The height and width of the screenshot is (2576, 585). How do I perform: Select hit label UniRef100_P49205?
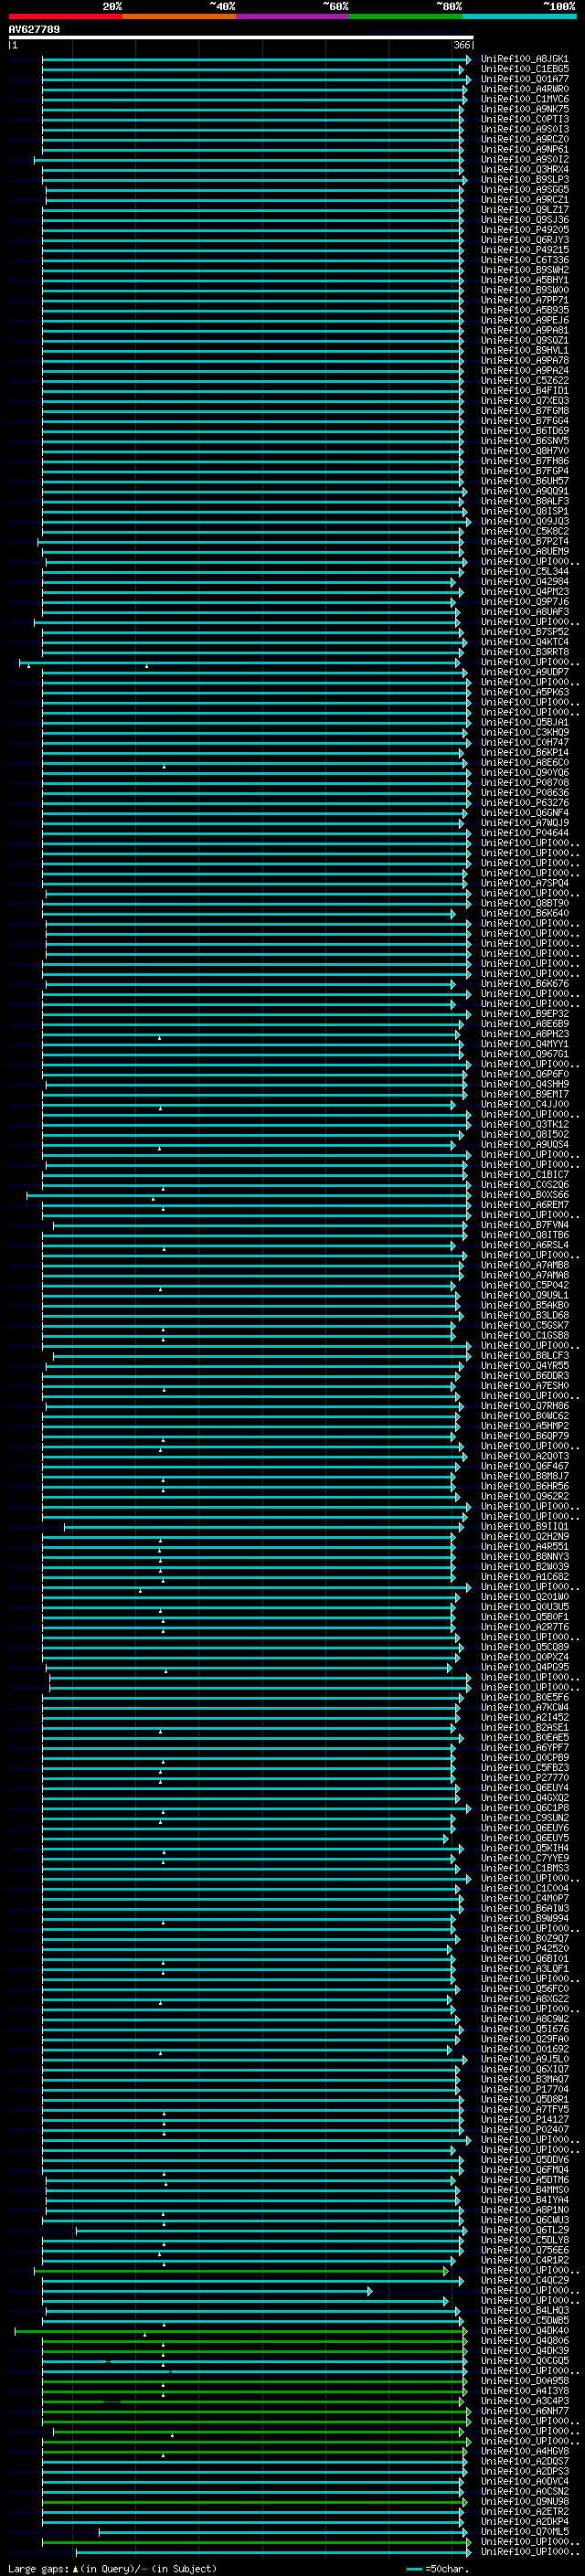[x=525, y=230]
